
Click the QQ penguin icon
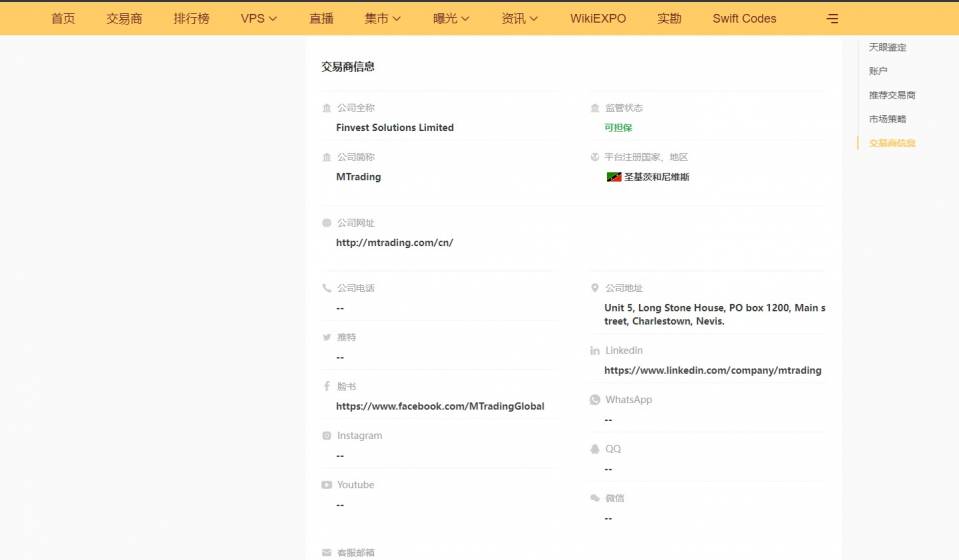pos(594,449)
